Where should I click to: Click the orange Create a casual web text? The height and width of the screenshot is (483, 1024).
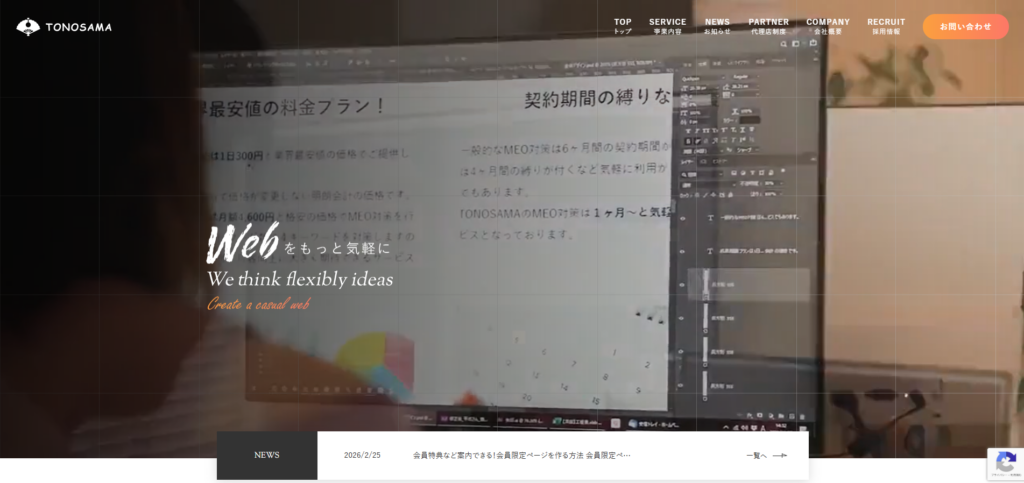258,304
